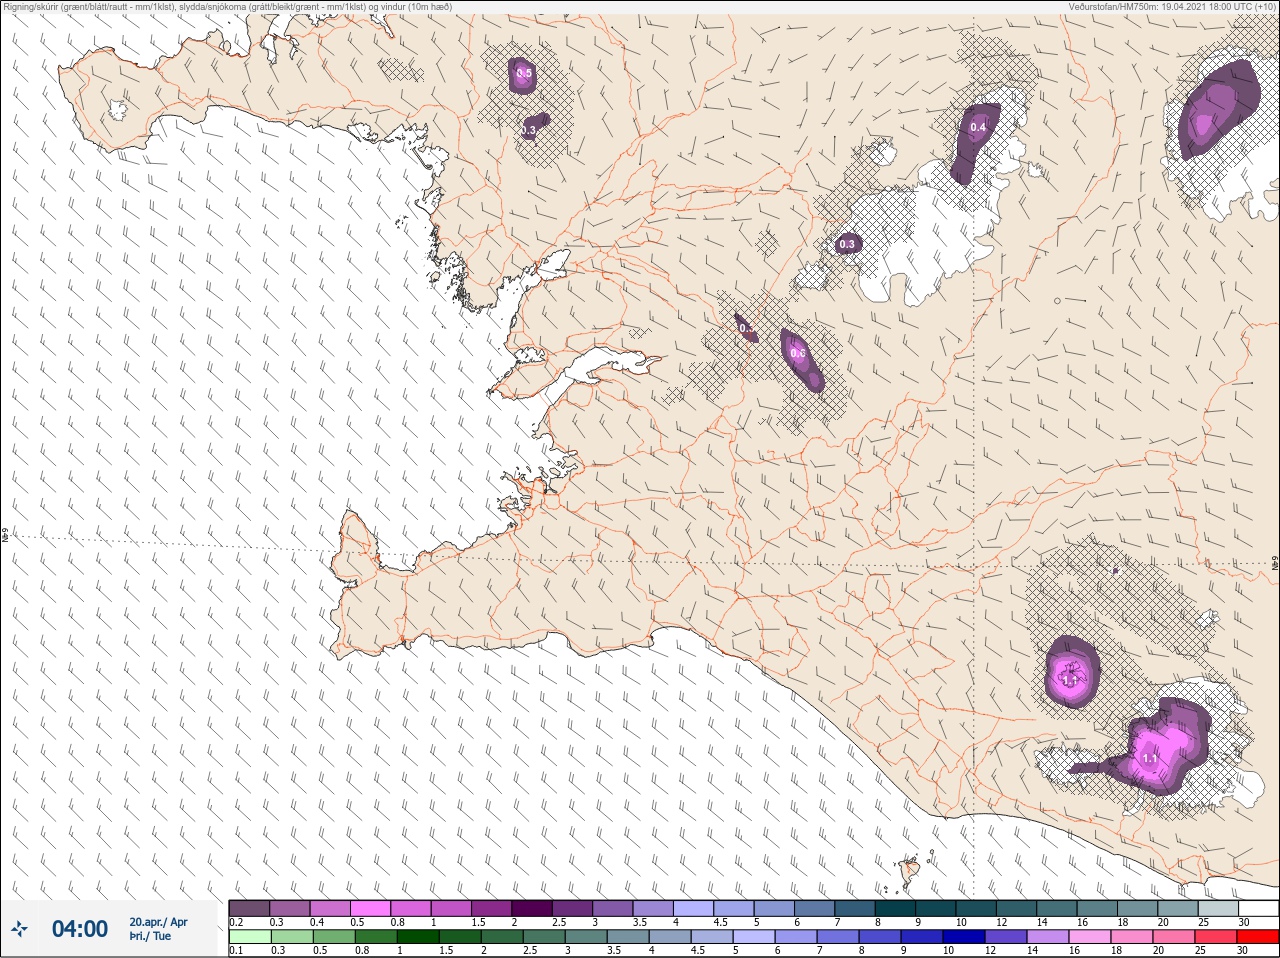This screenshot has width=1280, height=958.
Task: Pick the 16–18 light pink bottom-row swatch
Action: coord(1090,937)
